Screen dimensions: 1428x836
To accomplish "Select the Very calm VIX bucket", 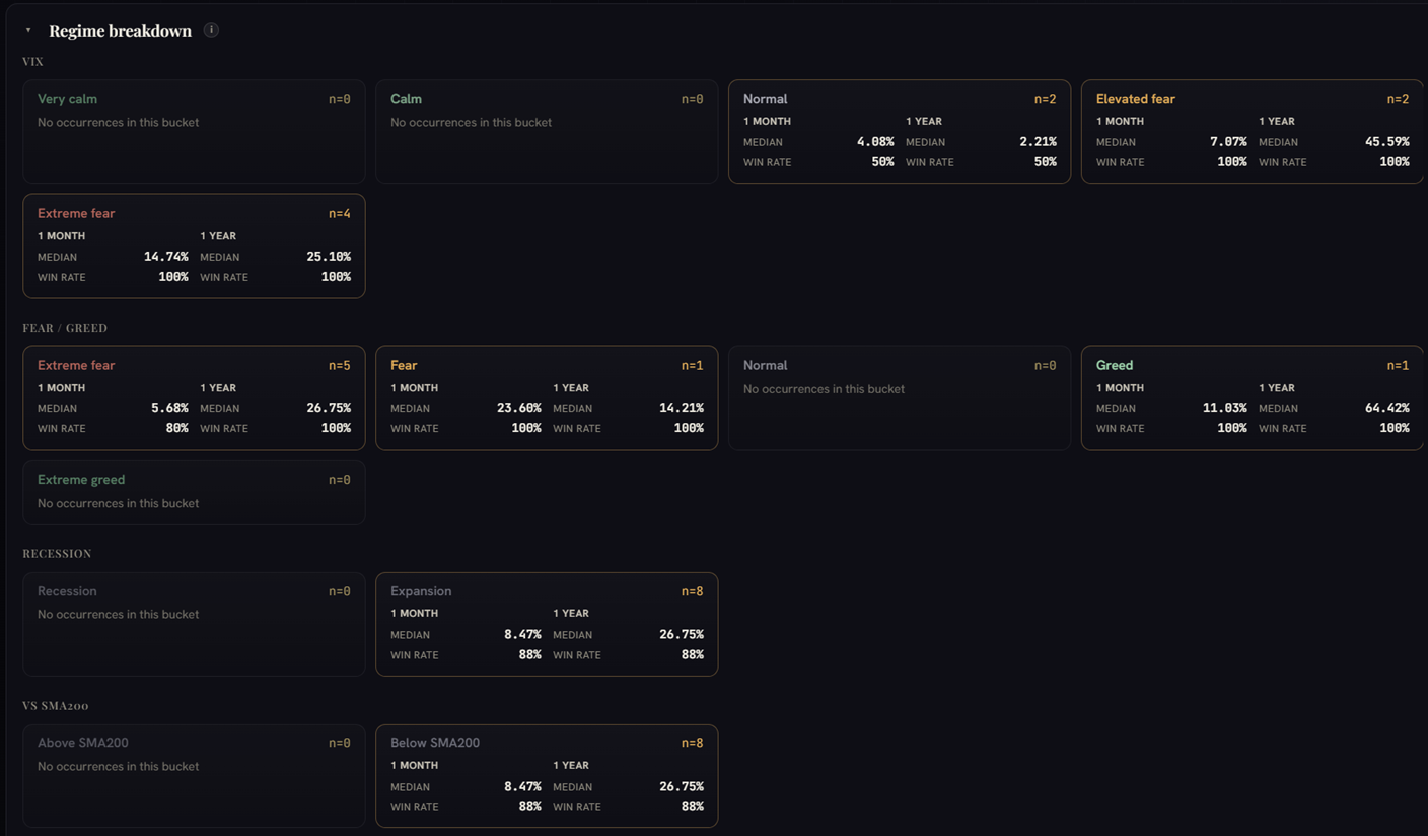I will point(194,132).
